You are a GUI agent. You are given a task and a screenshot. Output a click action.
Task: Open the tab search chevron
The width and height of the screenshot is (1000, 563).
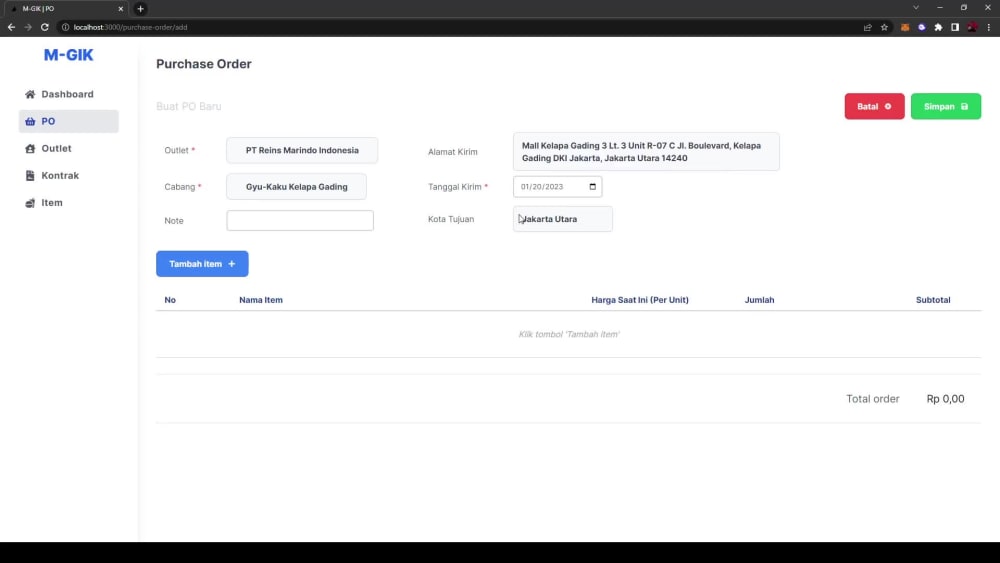coord(916,8)
